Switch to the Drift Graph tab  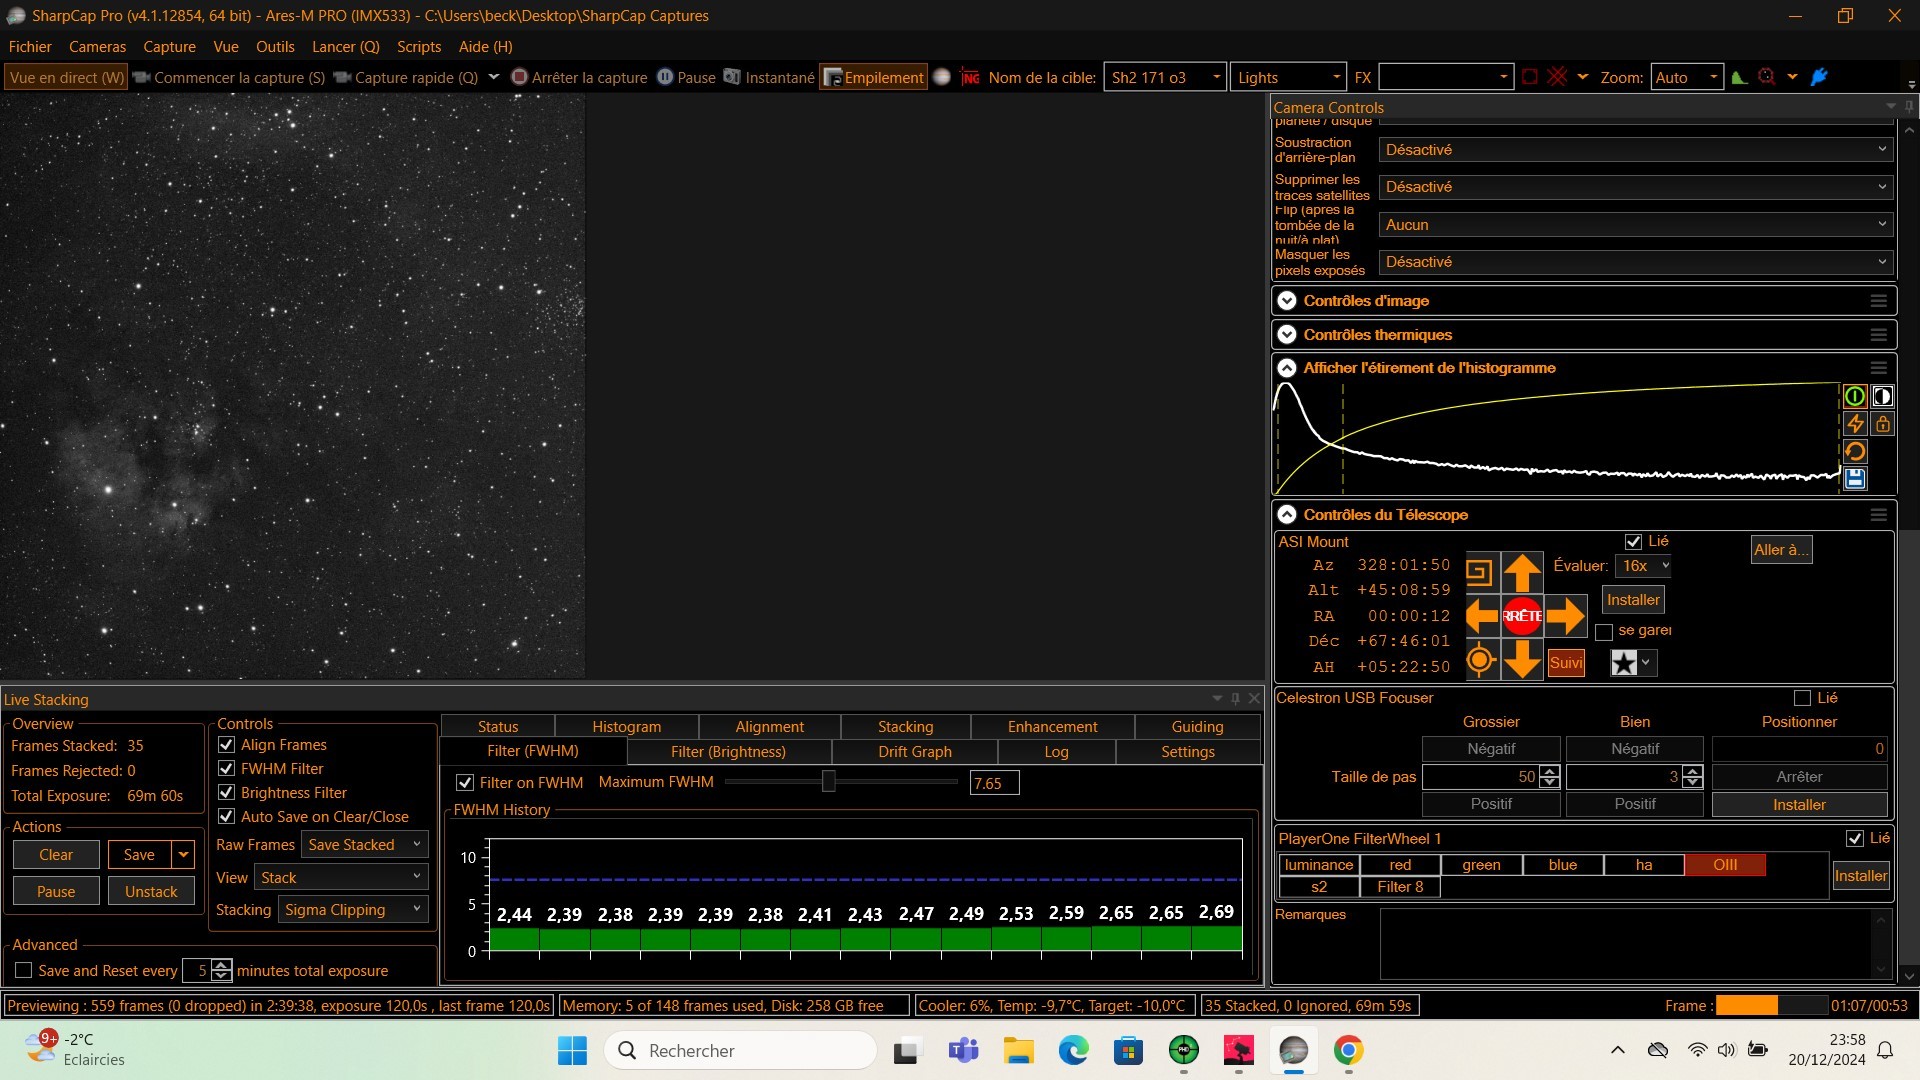tap(915, 752)
